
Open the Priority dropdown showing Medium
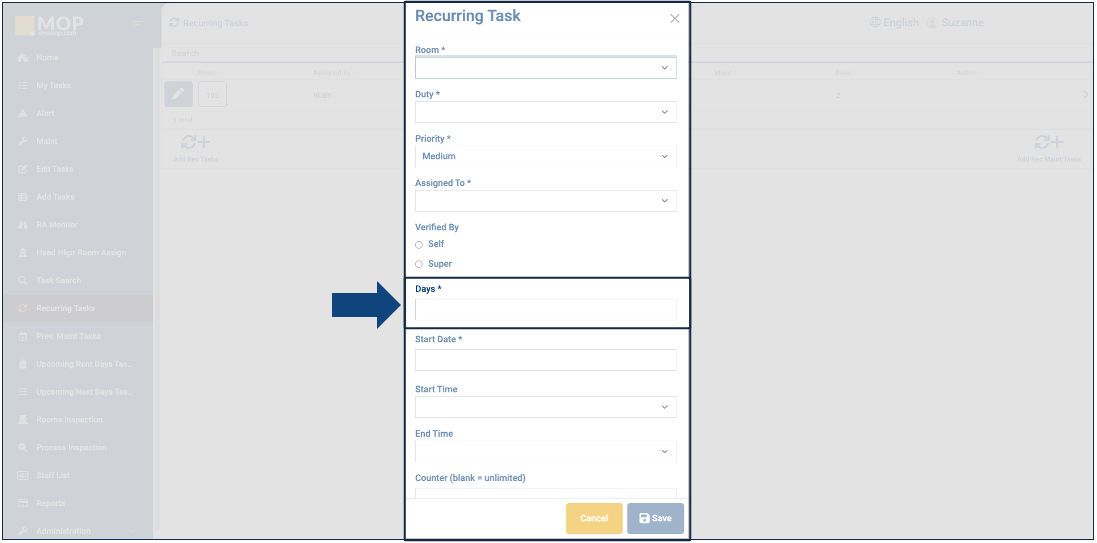(x=545, y=156)
